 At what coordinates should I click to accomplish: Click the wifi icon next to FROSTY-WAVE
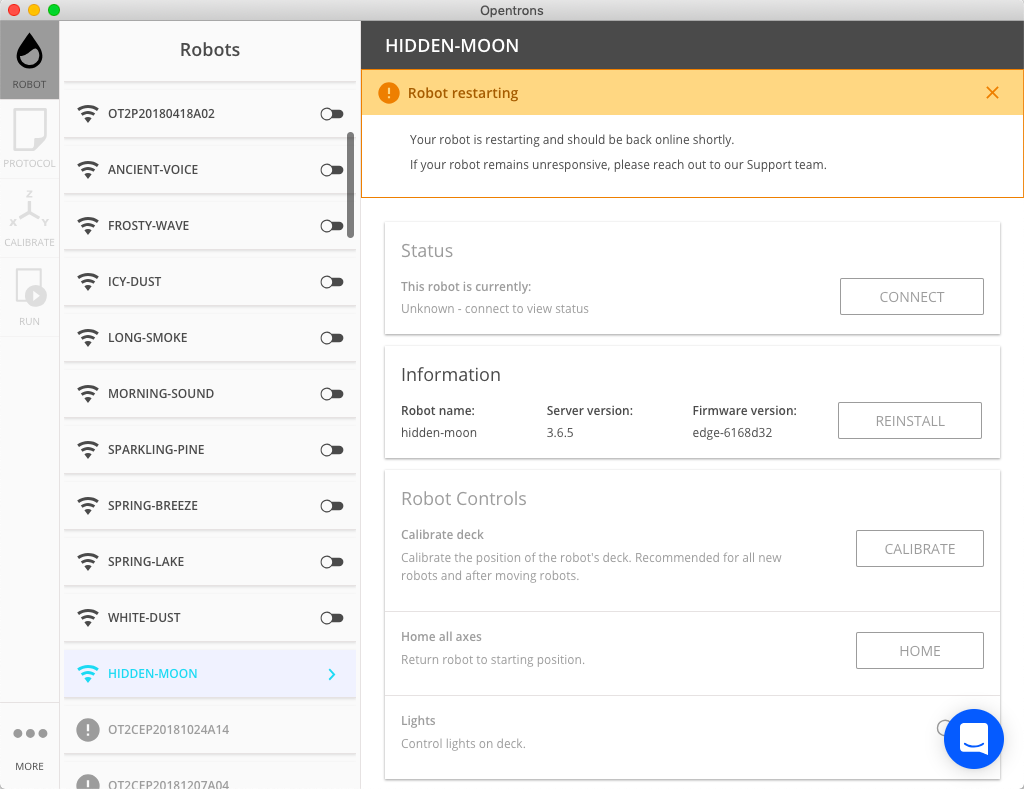click(88, 226)
